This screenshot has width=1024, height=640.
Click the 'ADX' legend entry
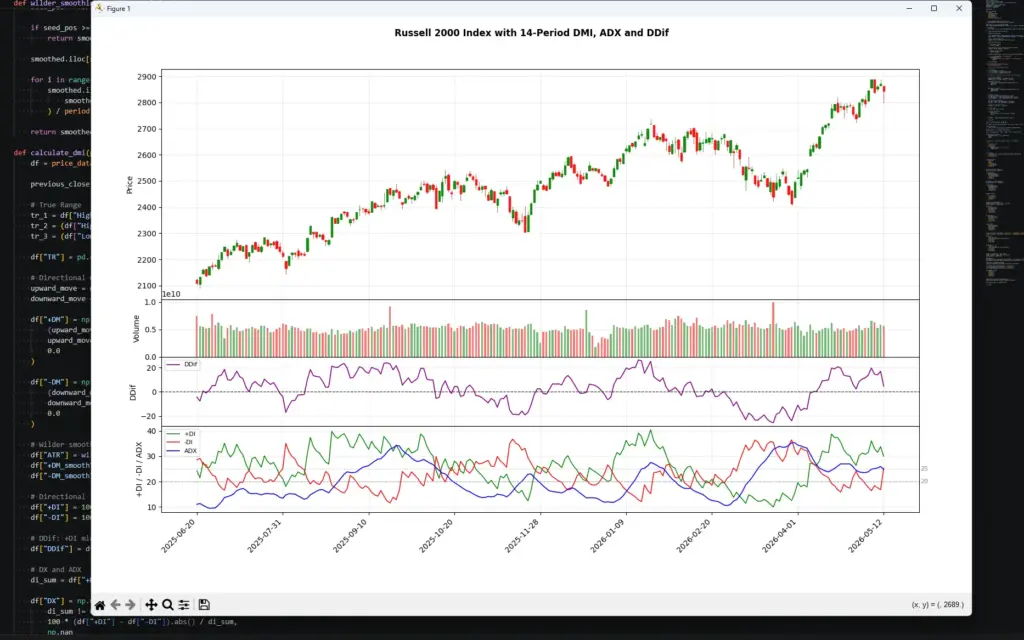(182, 451)
